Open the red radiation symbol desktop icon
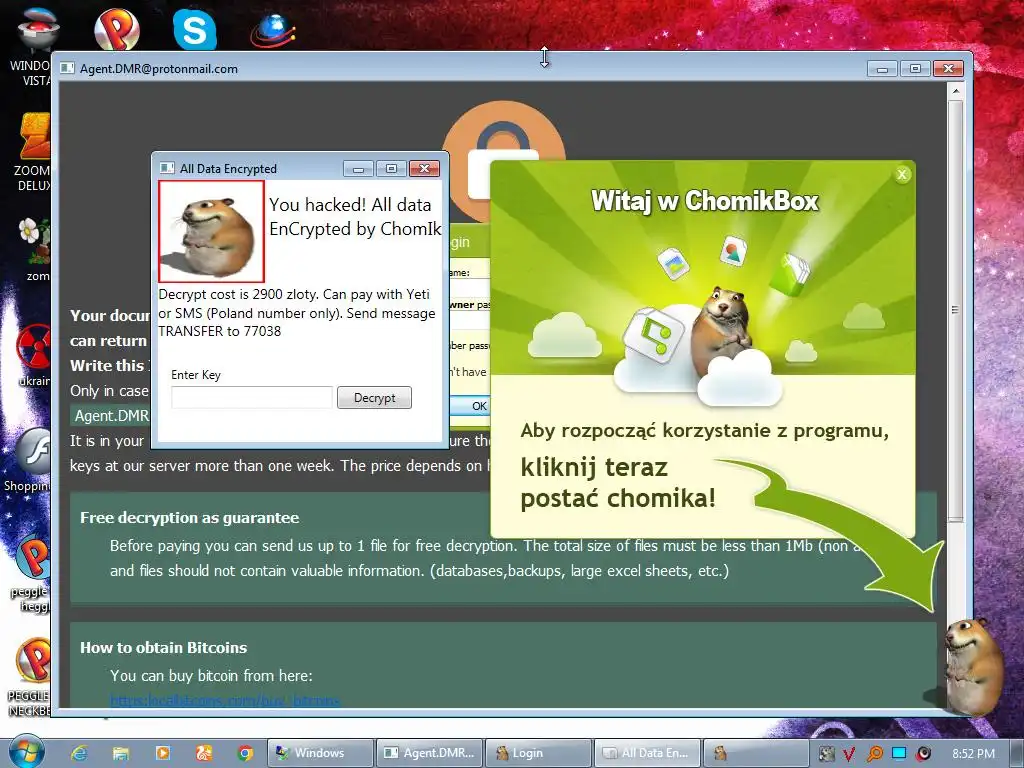Image resolution: width=1024 pixels, height=768 pixels. click(x=34, y=346)
